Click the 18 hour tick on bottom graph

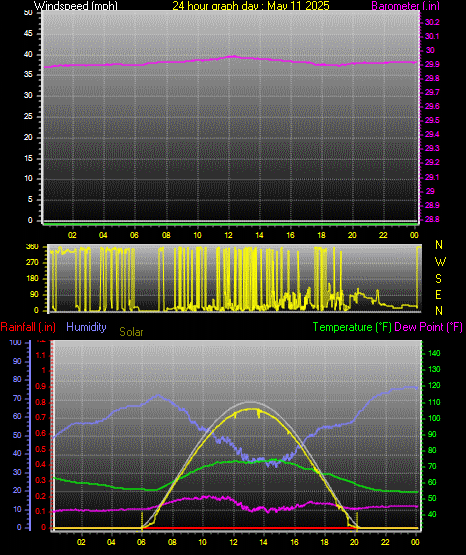pos(324,542)
